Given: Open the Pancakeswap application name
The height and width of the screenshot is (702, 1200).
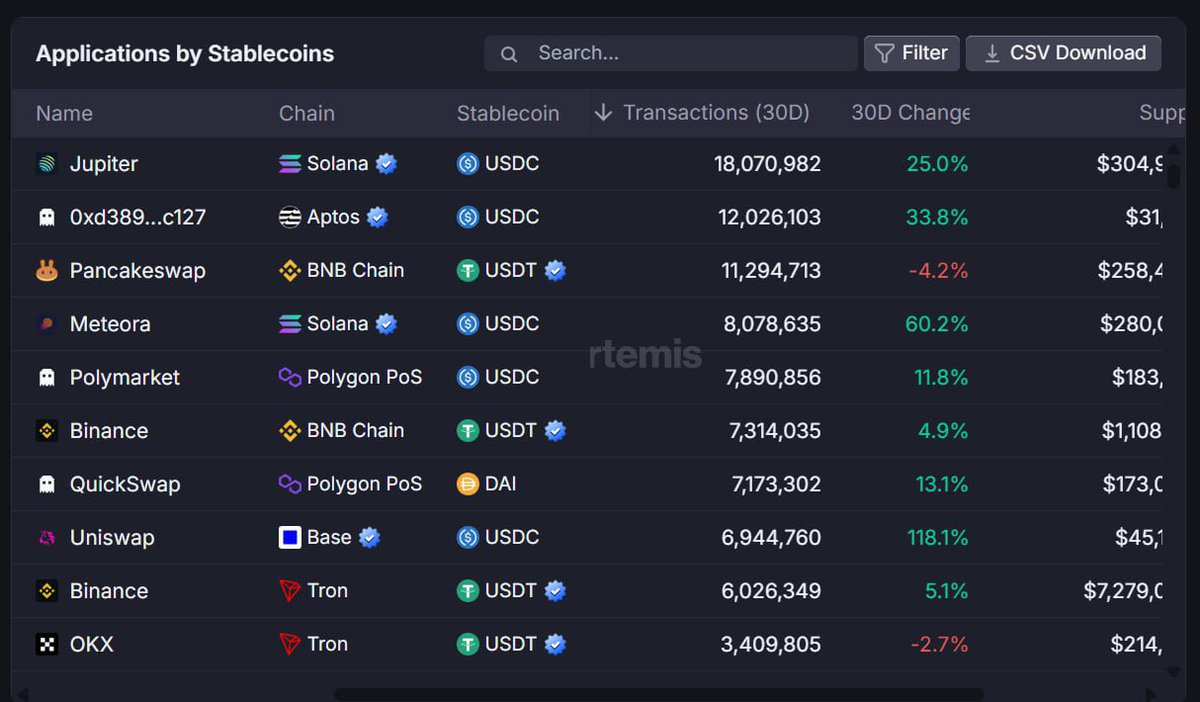Looking at the screenshot, I should 138,271.
